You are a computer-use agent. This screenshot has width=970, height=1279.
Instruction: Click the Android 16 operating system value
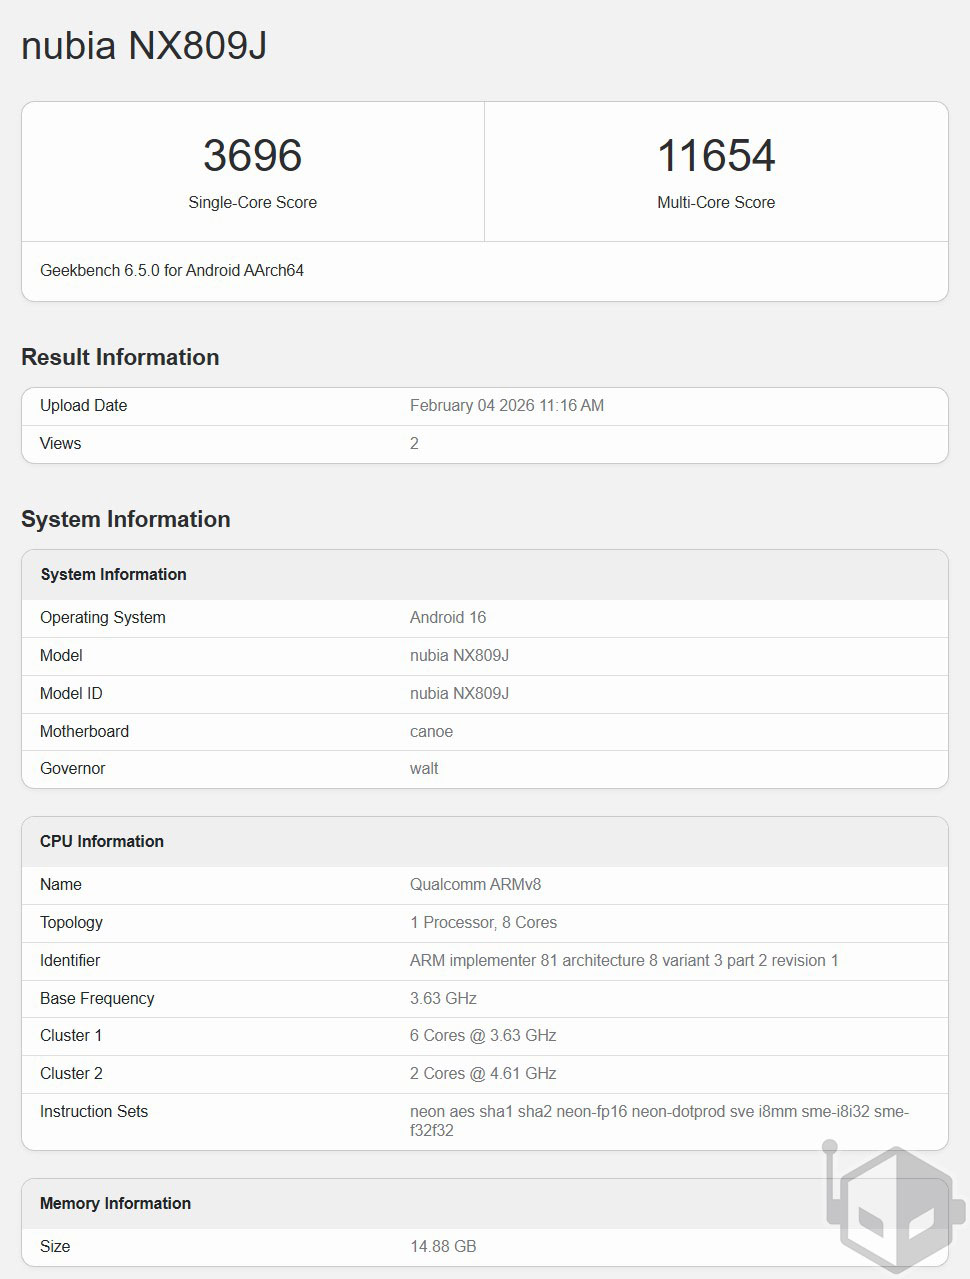tap(447, 617)
